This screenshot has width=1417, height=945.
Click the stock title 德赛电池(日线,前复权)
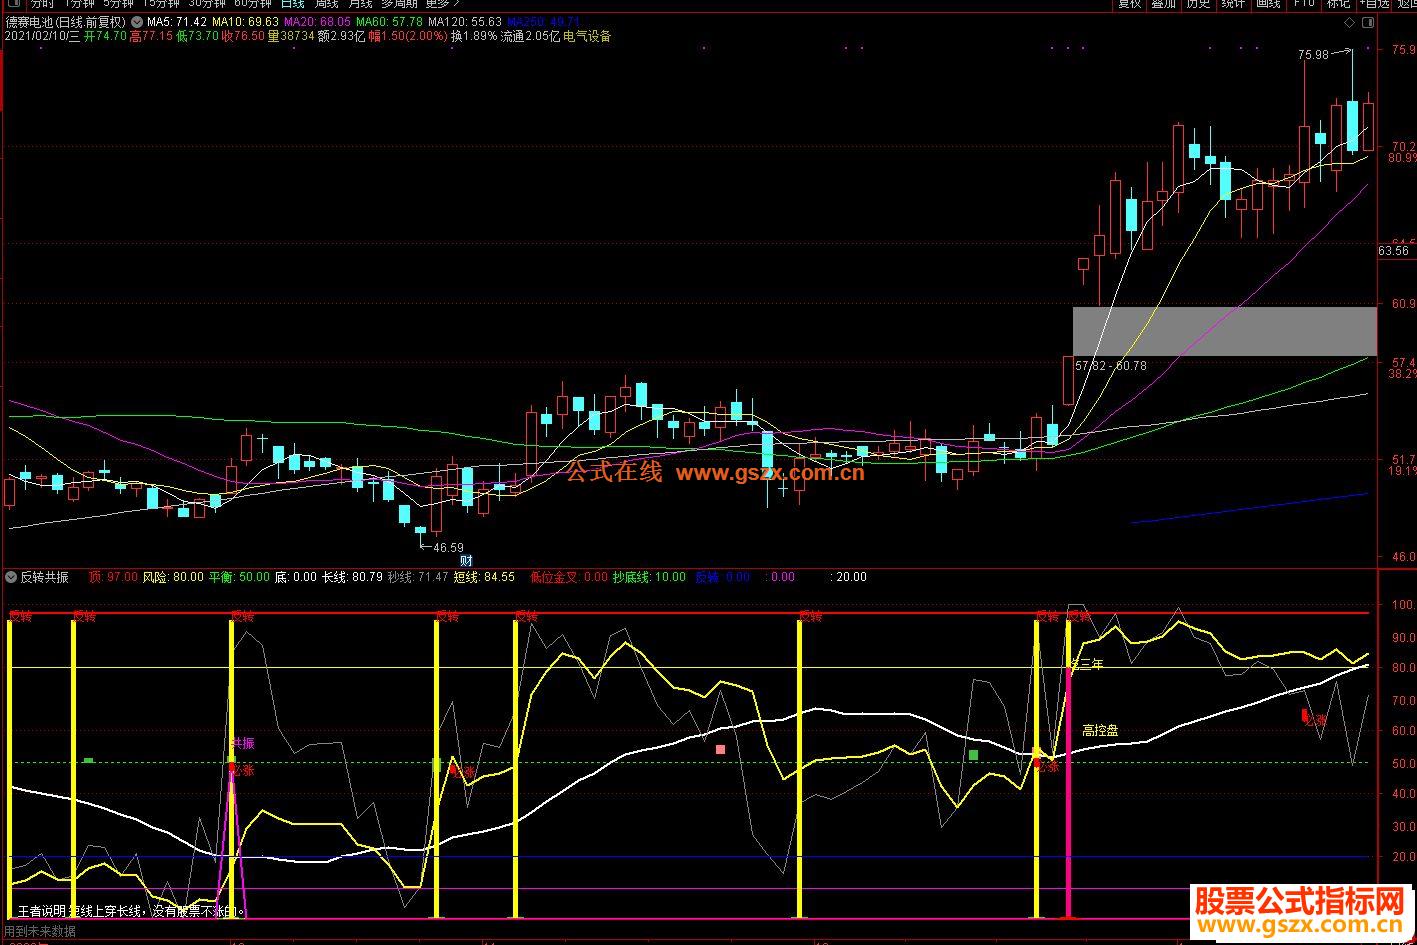(x=65, y=22)
